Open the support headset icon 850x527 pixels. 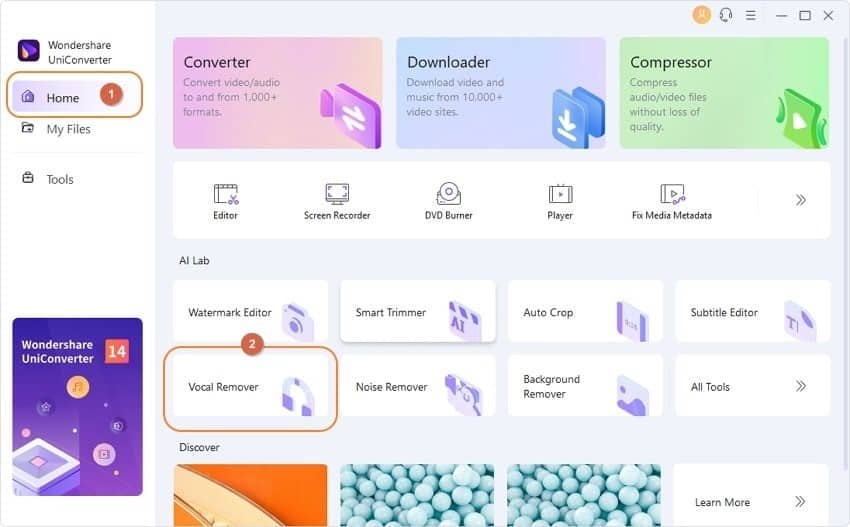726,15
